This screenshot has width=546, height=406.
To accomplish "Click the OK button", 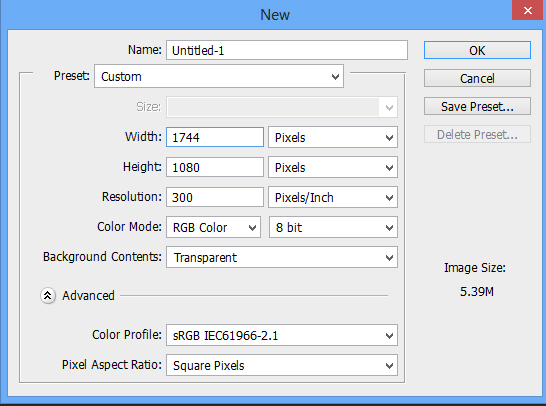I will [477, 50].
